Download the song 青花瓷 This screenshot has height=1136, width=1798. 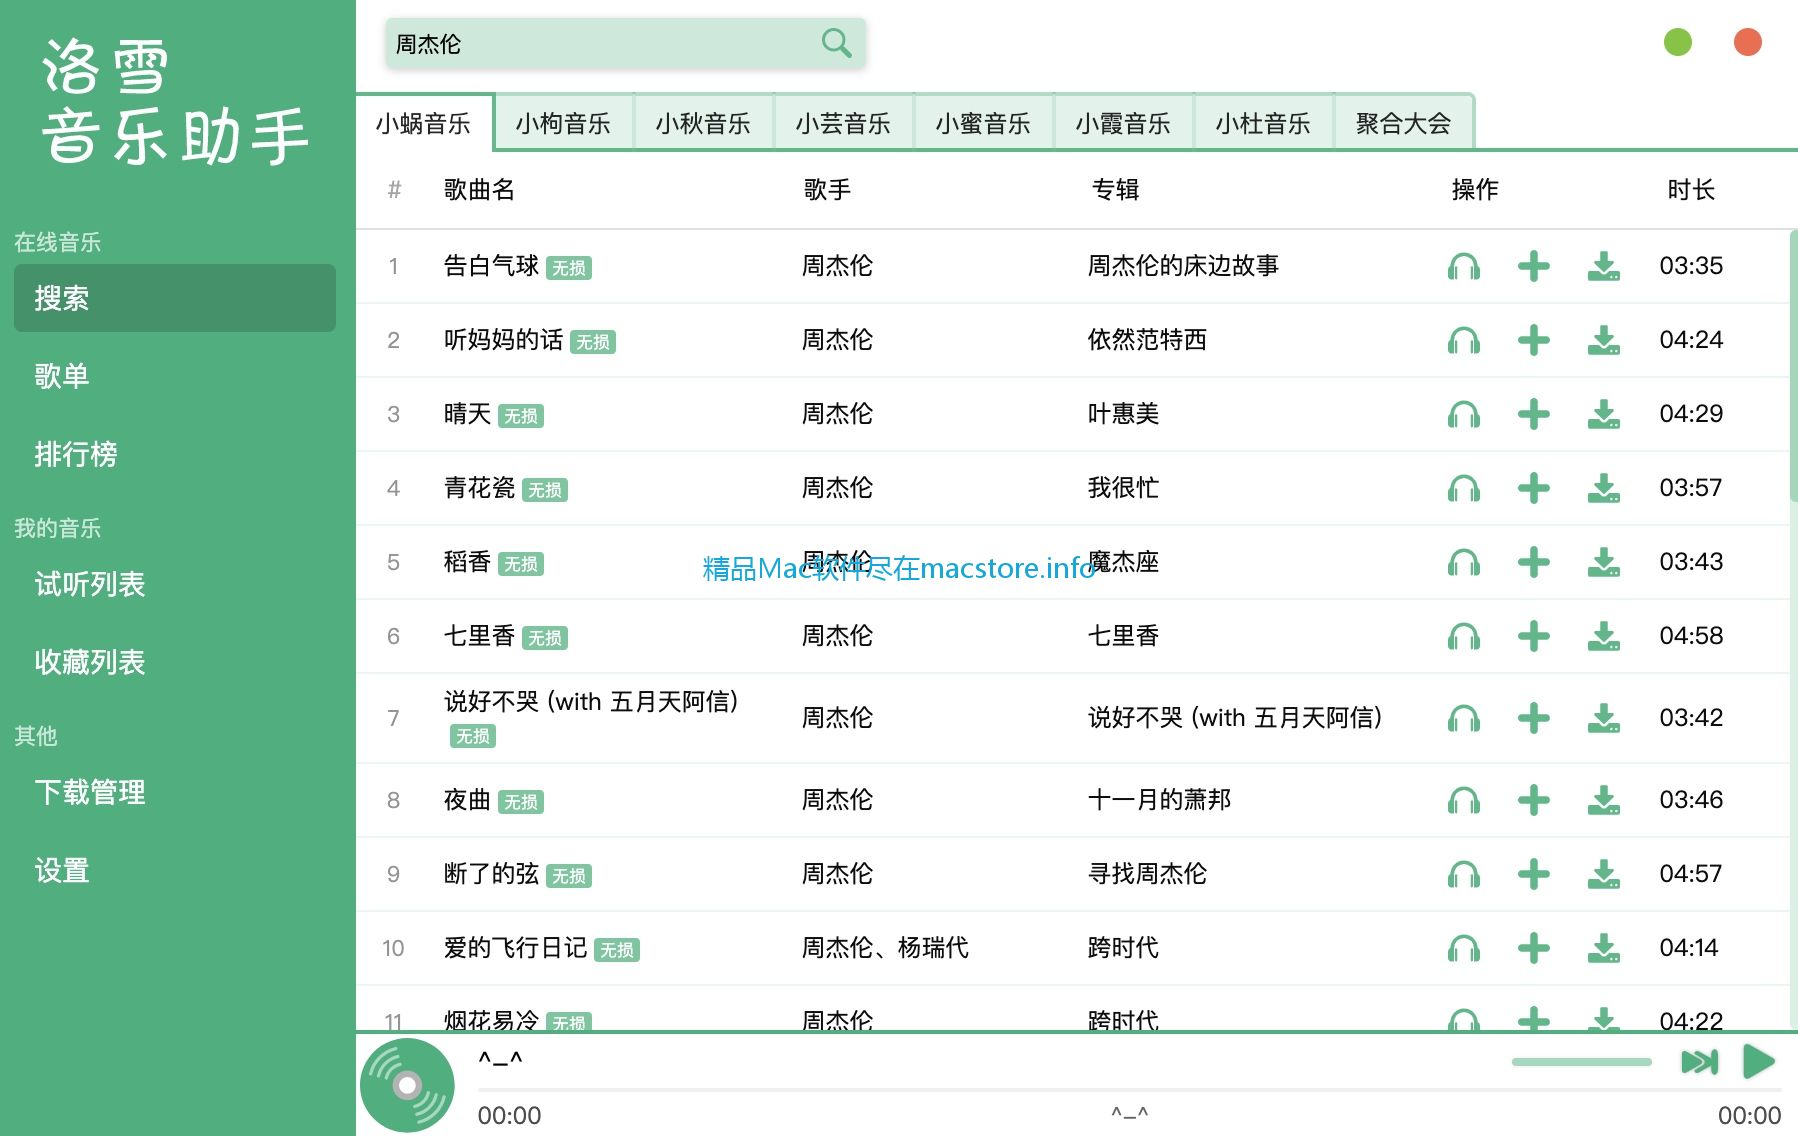(x=1603, y=488)
